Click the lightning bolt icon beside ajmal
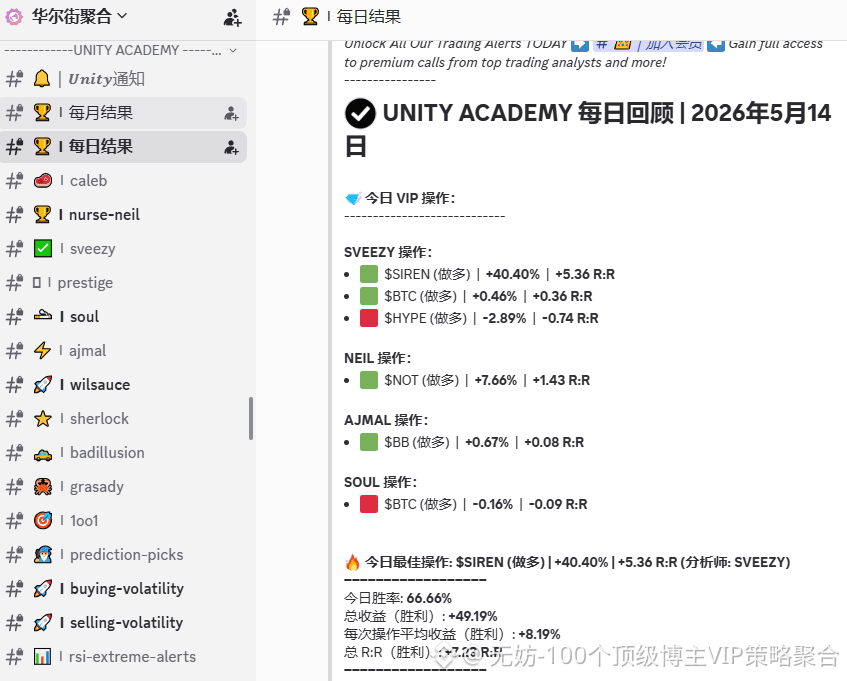This screenshot has width=847, height=681. 43,350
